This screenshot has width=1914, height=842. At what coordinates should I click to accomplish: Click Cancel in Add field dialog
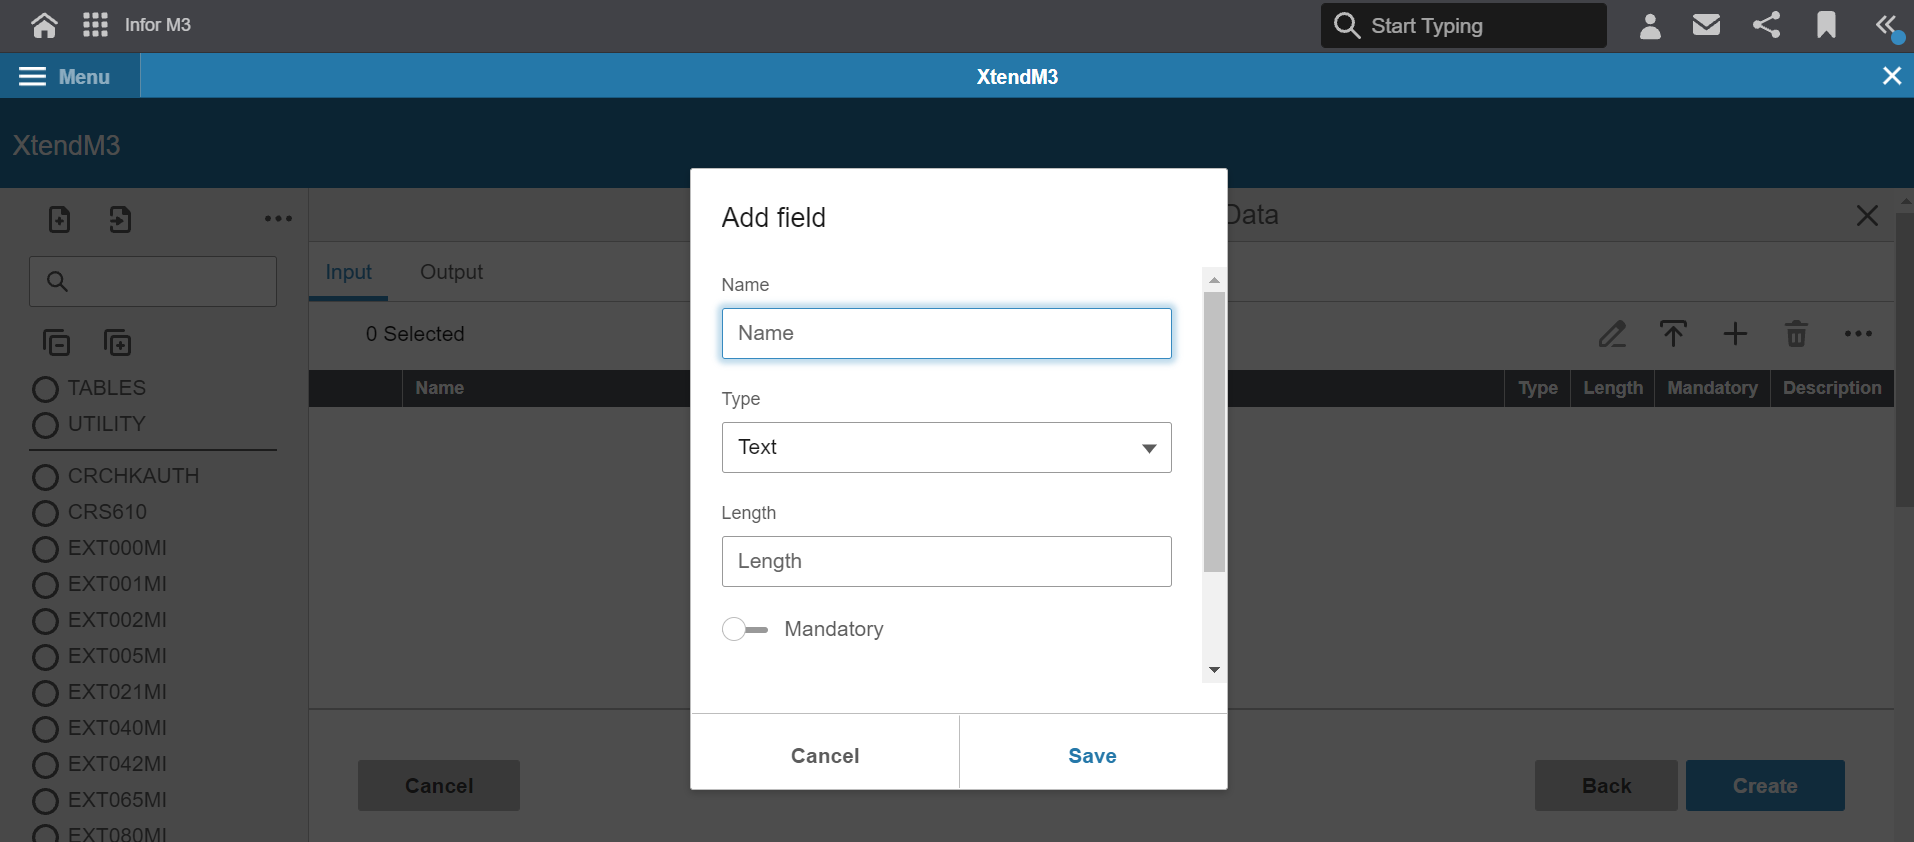coord(825,756)
